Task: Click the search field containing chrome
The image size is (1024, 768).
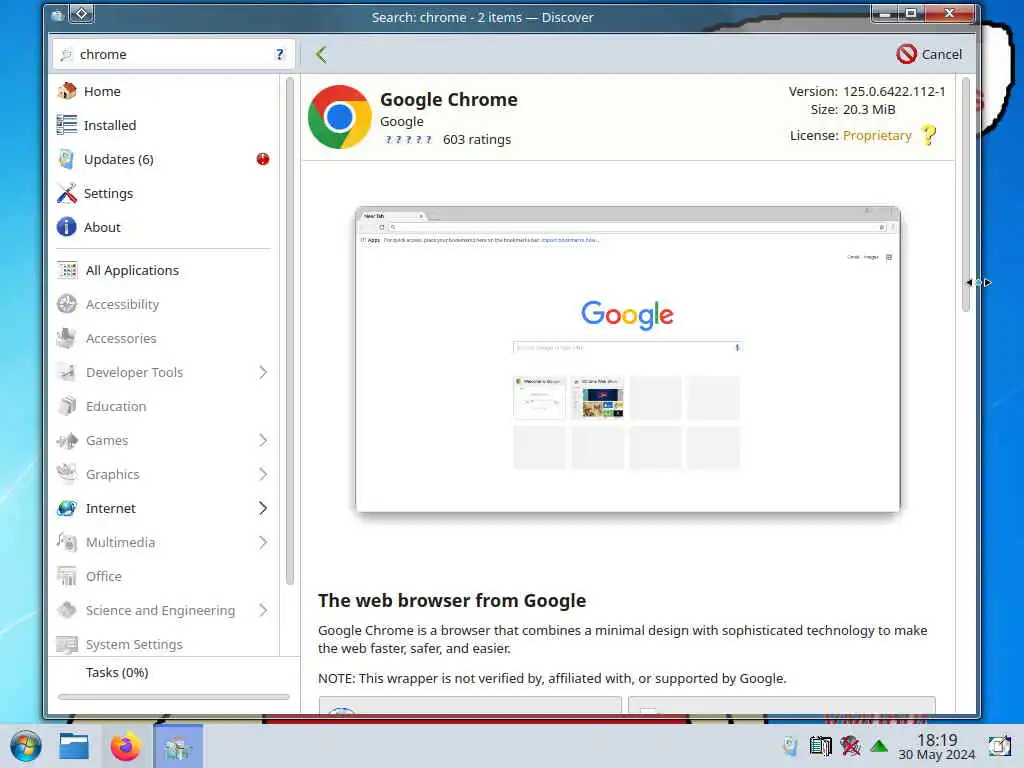Action: 174,54
